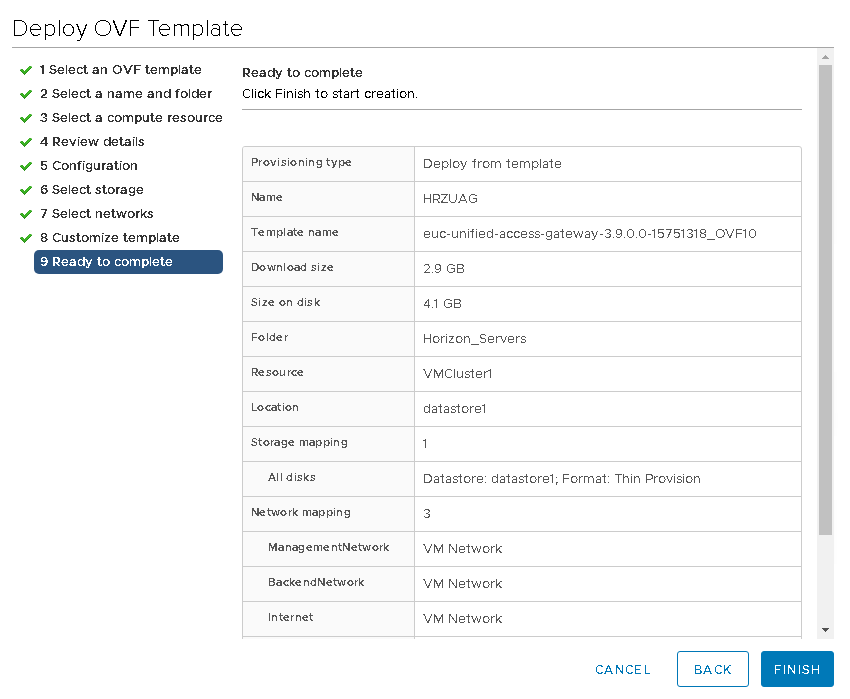Click the checkmark icon for Select networks step
Screen dimensions: 850x699
25,214
